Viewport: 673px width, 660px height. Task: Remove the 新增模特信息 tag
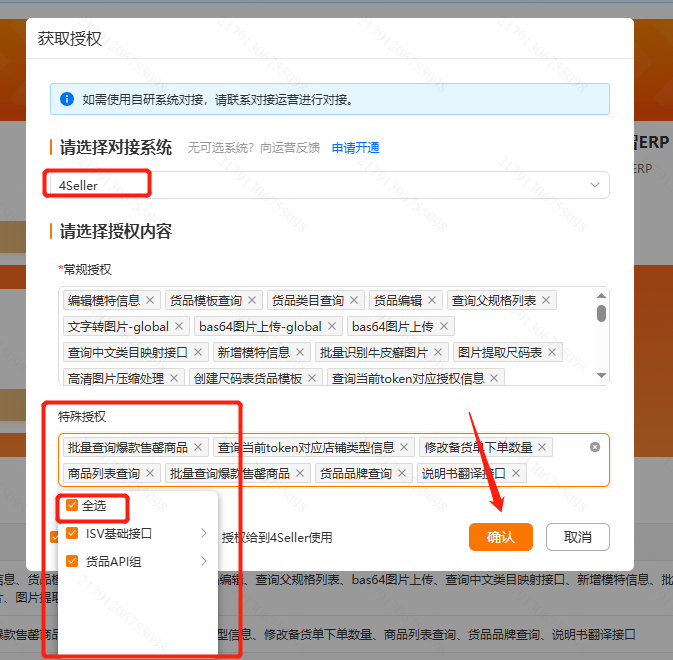(300, 352)
